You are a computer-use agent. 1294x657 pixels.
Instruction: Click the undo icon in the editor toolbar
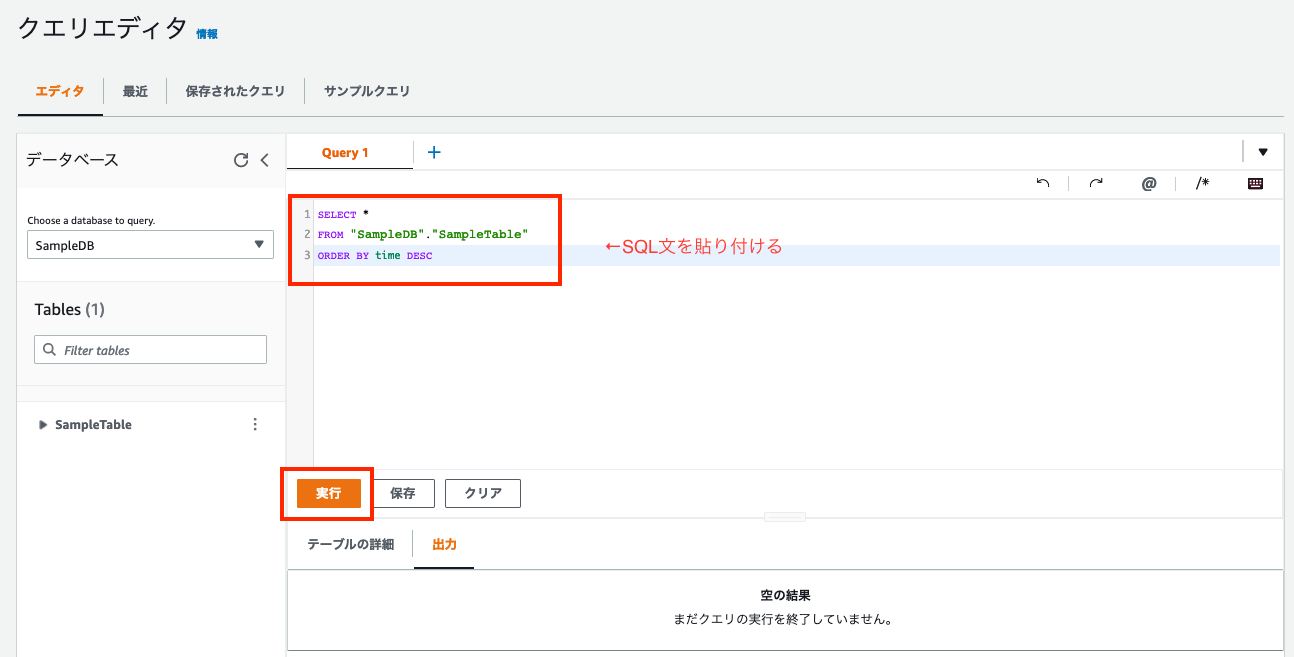[x=1042, y=184]
